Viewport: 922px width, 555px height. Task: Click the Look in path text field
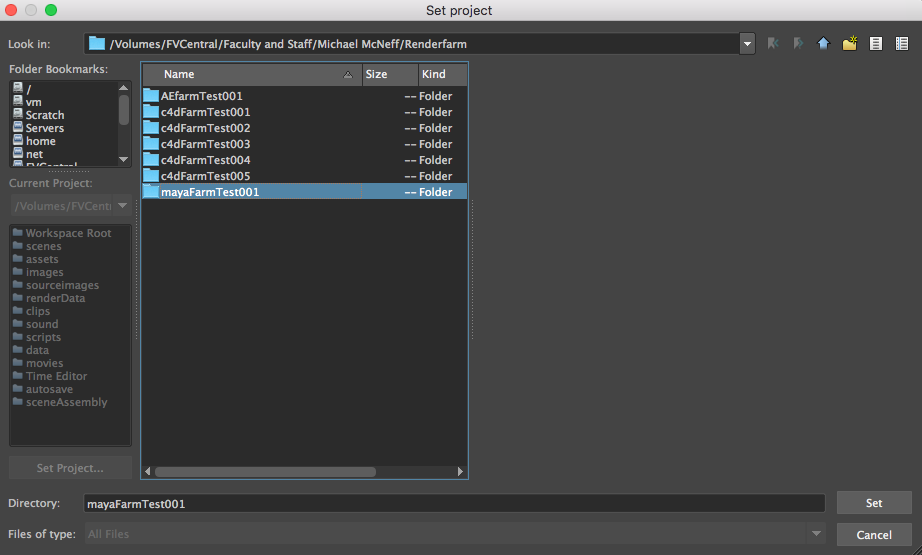[412, 44]
